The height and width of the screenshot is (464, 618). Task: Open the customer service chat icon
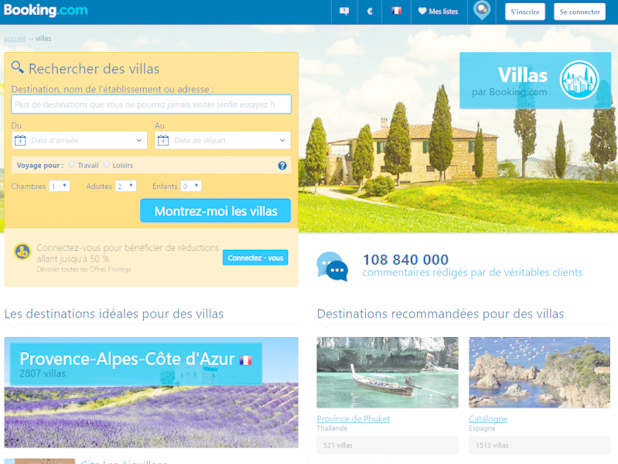pos(345,12)
